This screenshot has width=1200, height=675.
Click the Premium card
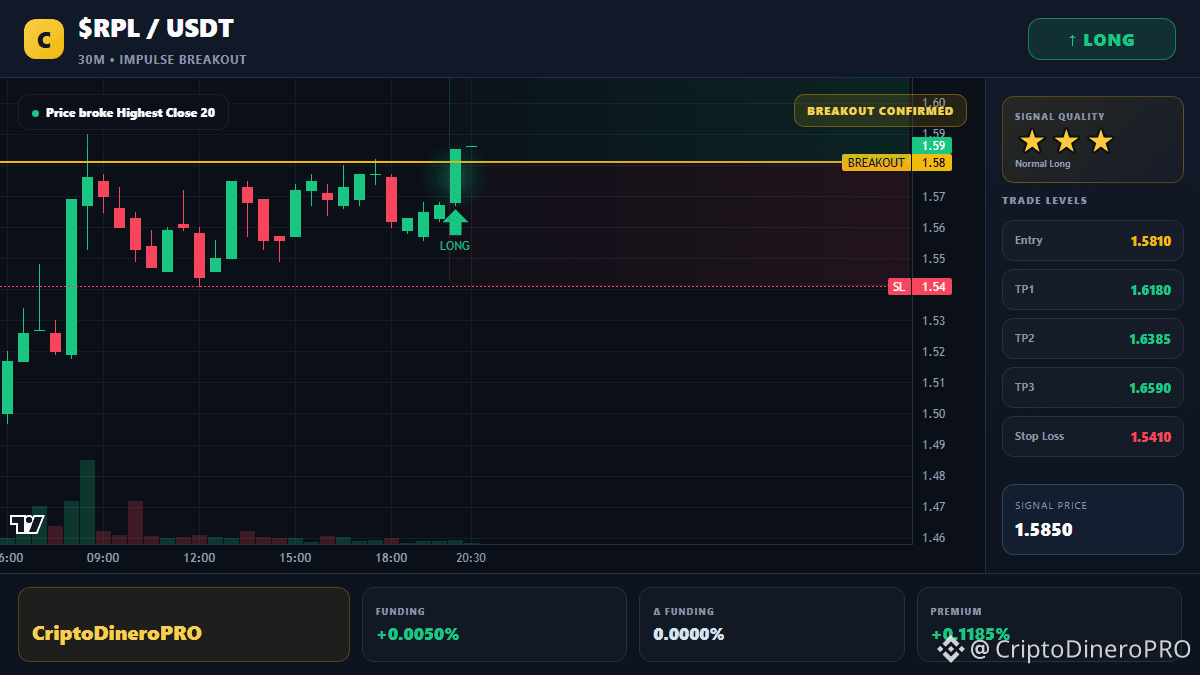(1050, 624)
